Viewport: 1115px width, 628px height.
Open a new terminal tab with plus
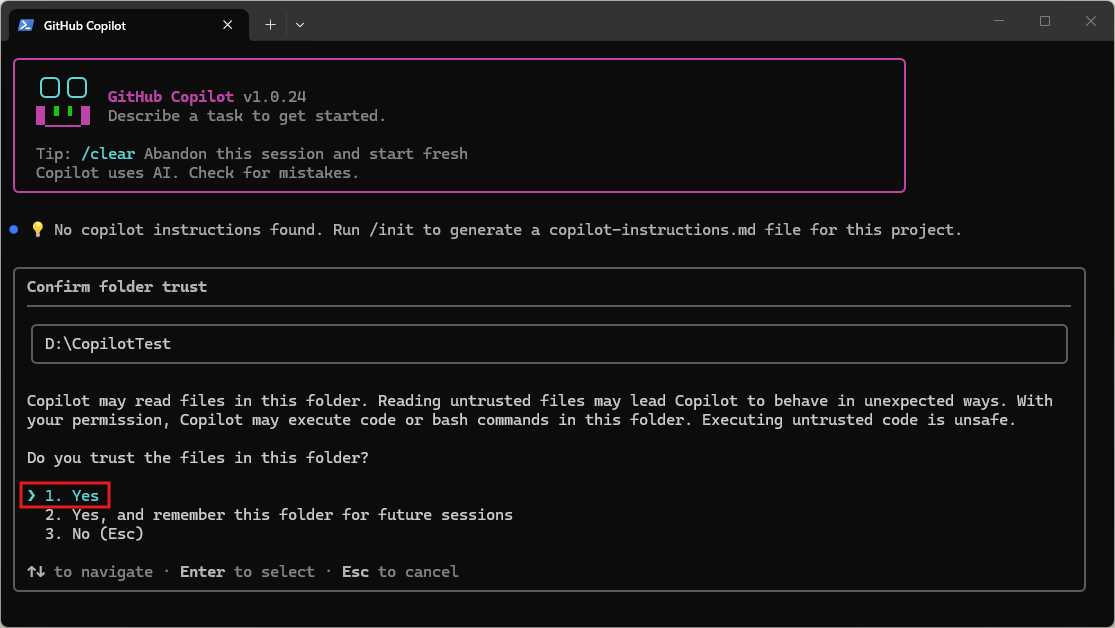pos(270,25)
